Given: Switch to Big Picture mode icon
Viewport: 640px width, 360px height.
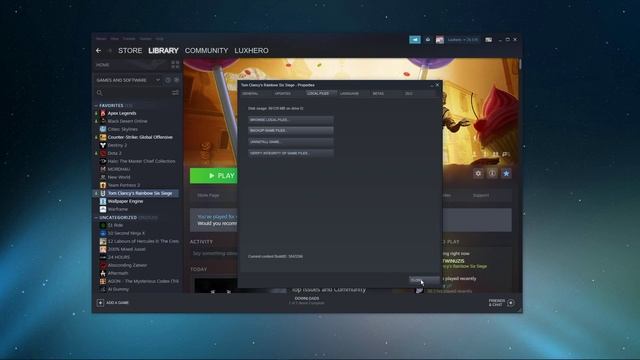Looking at the screenshot, I should [x=489, y=40].
